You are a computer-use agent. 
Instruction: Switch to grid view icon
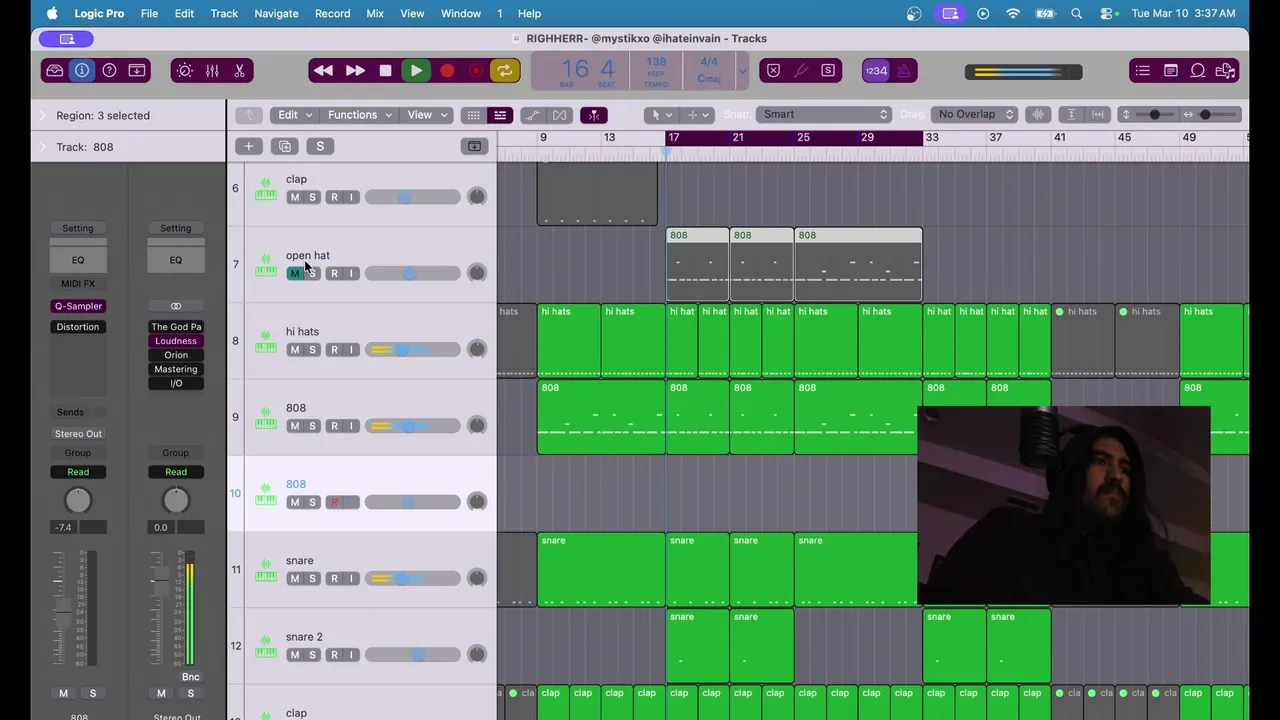point(473,115)
